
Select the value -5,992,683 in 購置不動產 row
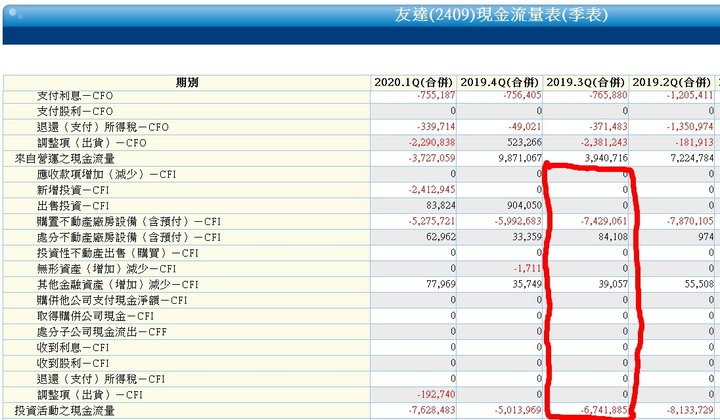click(x=518, y=221)
